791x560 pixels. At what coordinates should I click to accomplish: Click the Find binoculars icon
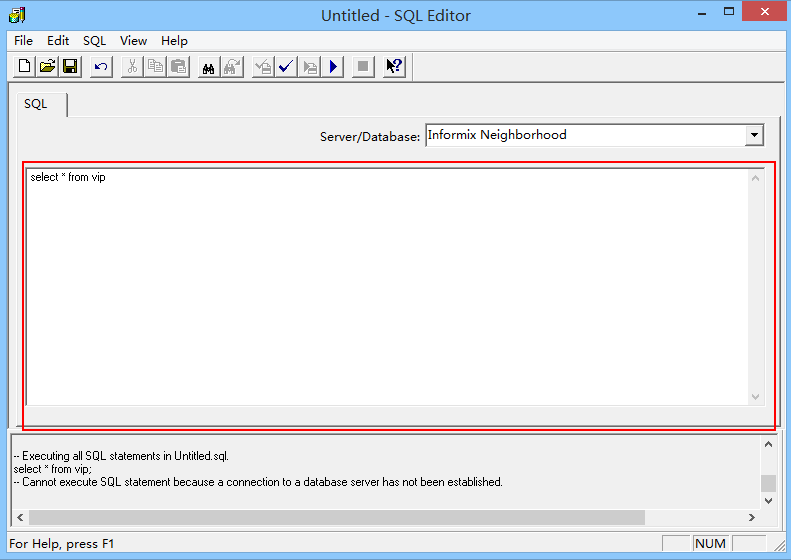209,67
